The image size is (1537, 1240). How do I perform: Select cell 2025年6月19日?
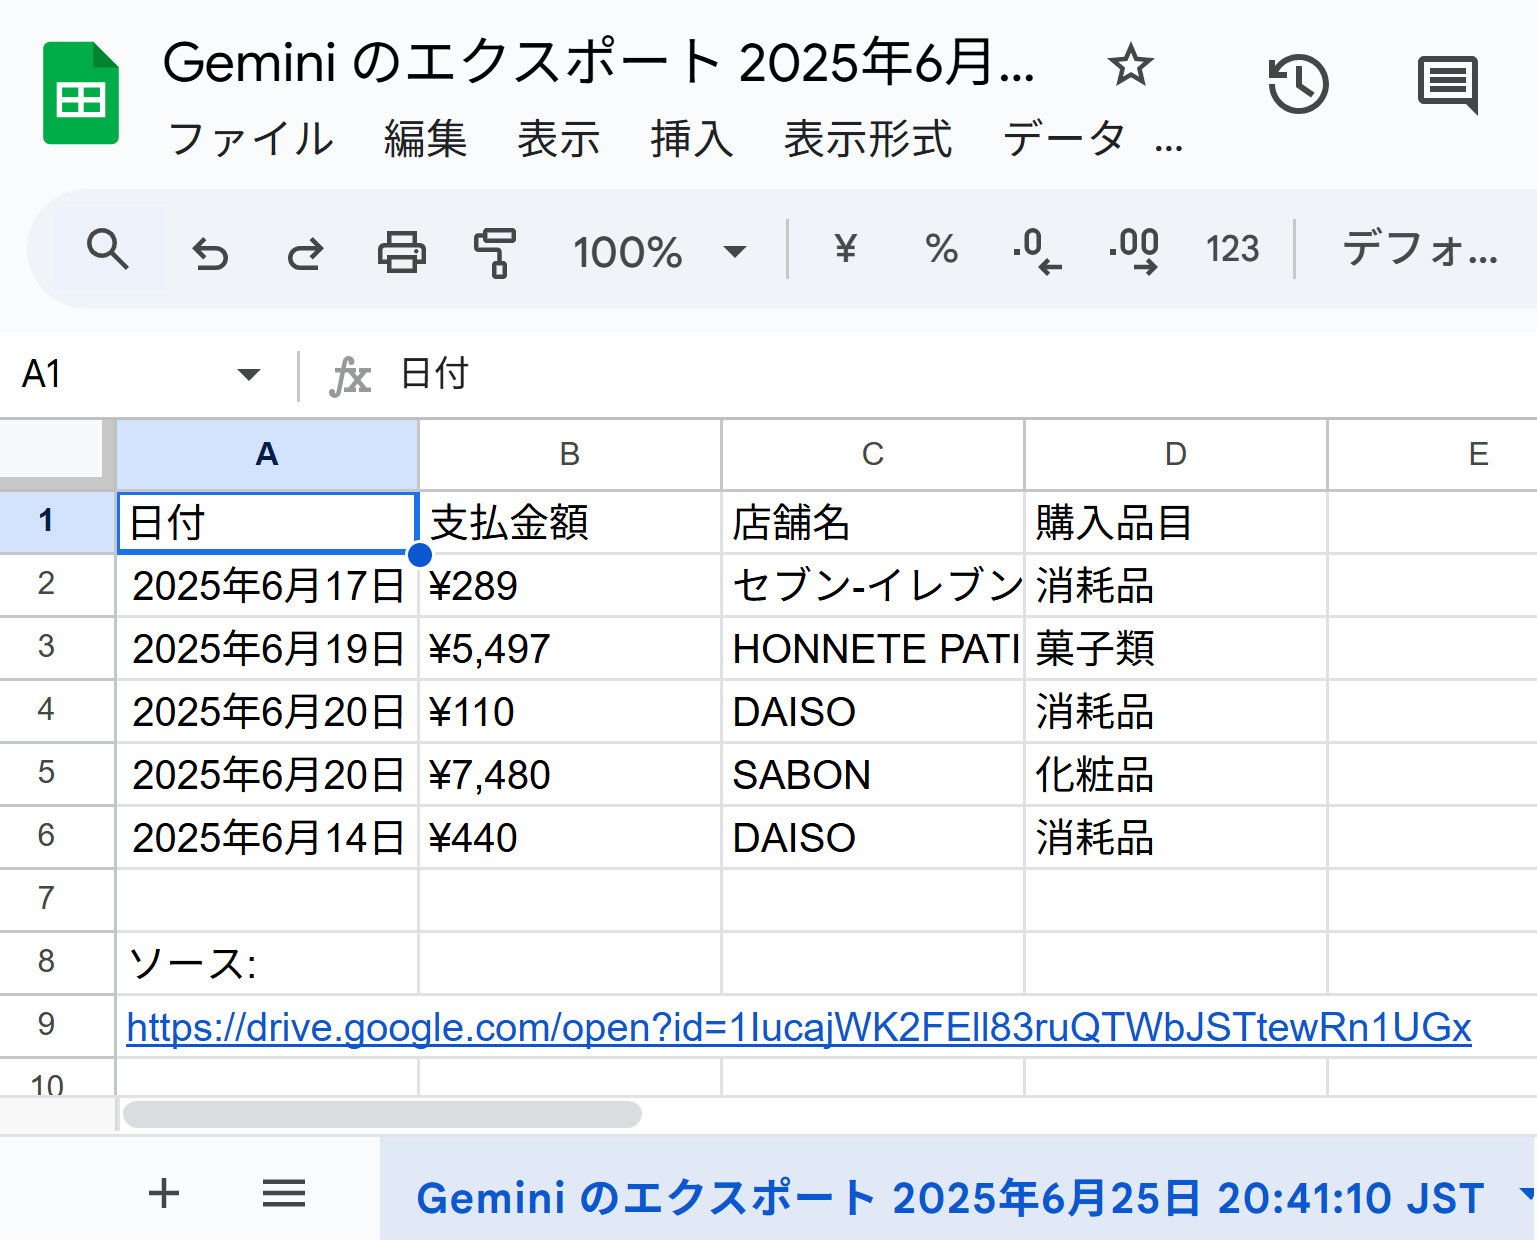[267, 648]
